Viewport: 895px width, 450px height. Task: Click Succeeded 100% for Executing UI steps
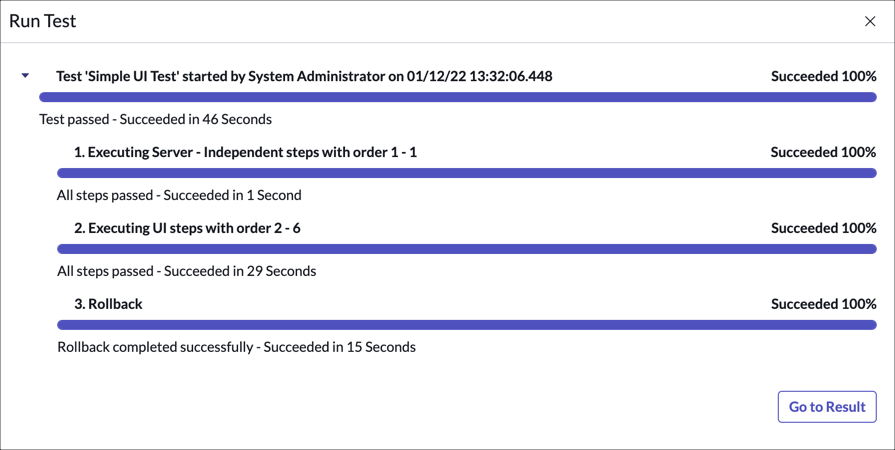(x=823, y=228)
